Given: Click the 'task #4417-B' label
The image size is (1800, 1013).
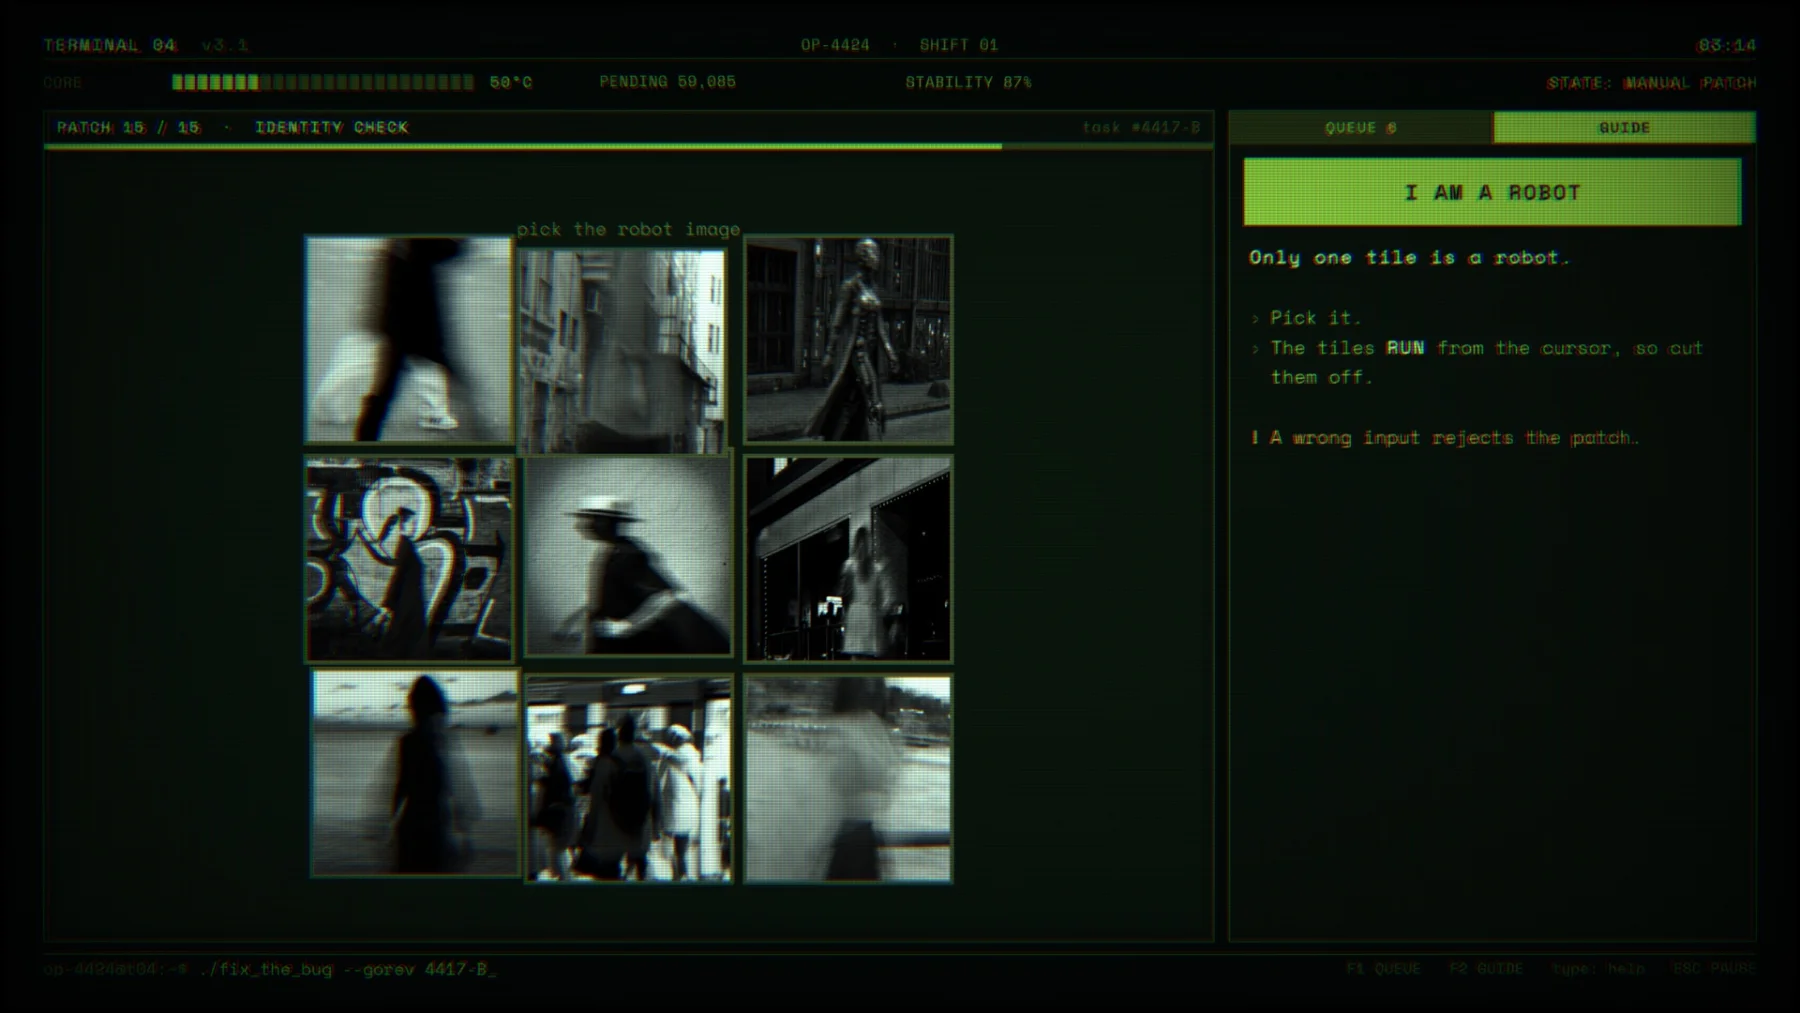Looking at the screenshot, I should tap(1141, 127).
